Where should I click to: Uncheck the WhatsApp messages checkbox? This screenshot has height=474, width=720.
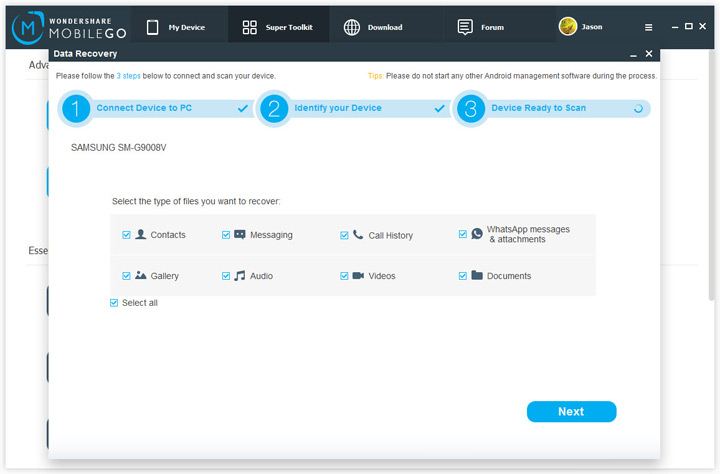(x=462, y=234)
